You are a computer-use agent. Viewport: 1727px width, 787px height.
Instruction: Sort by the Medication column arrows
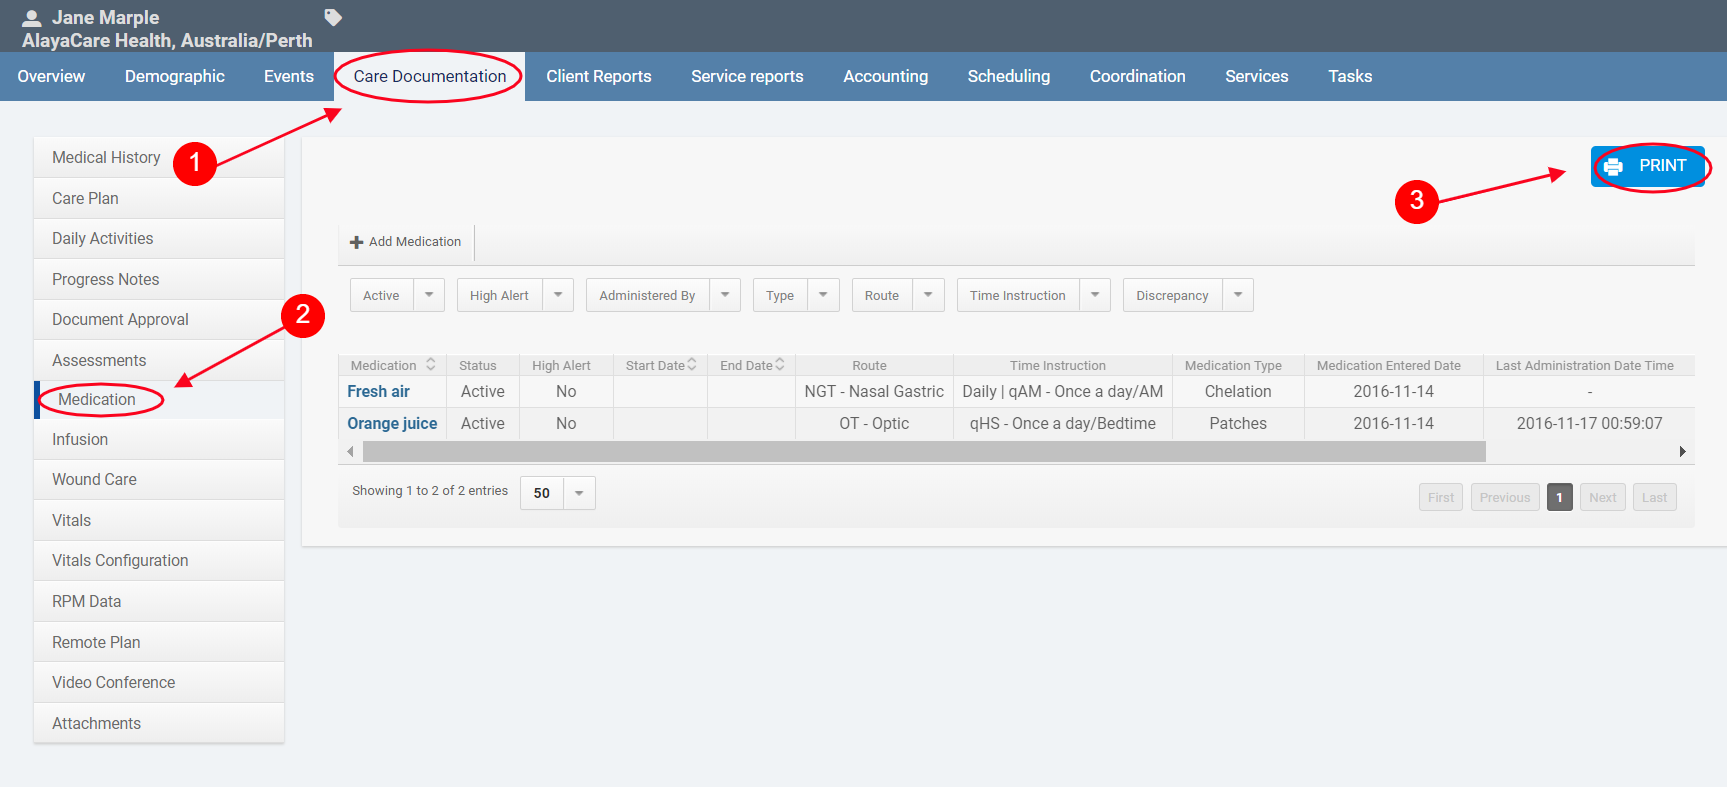tap(431, 365)
